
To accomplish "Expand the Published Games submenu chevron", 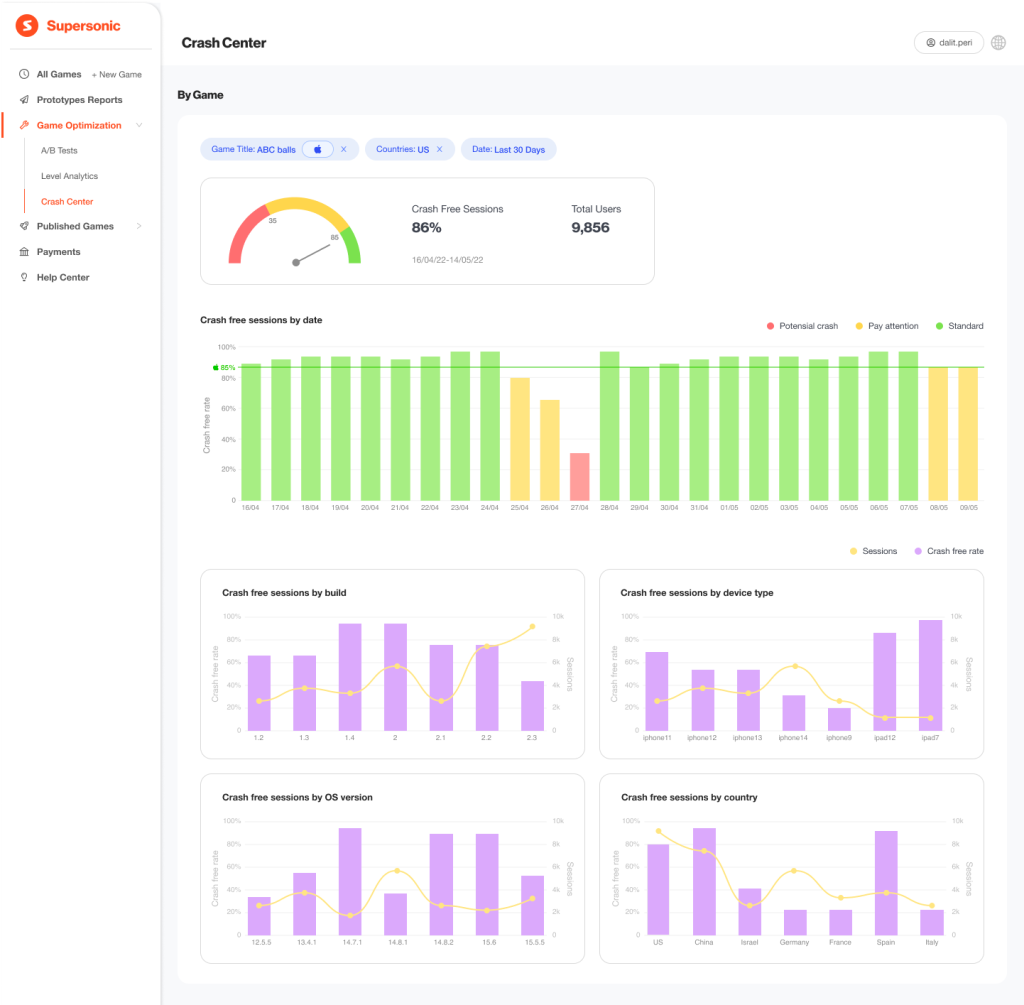I will pos(139,226).
